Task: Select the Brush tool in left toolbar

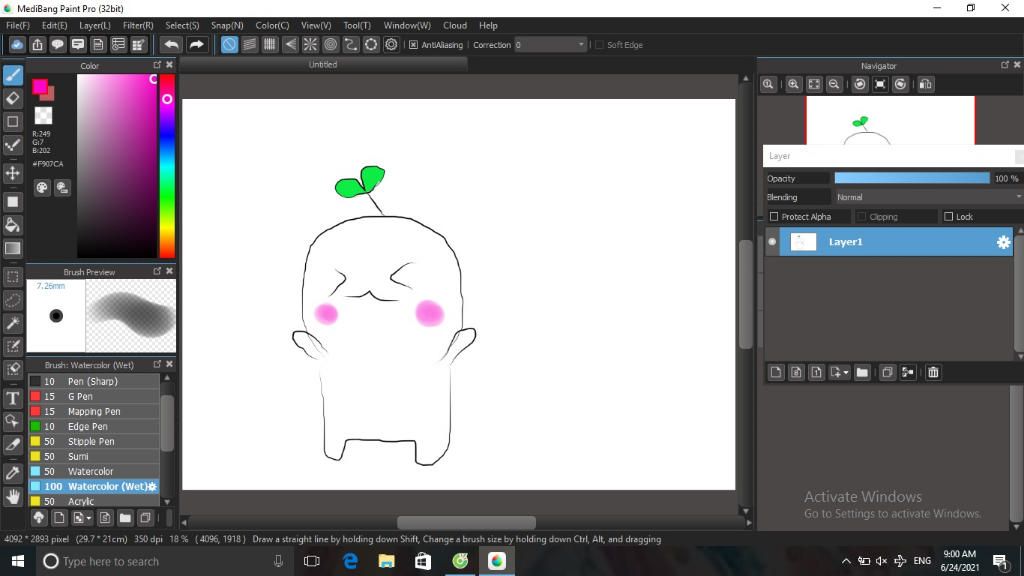Action: tap(13, 75)
